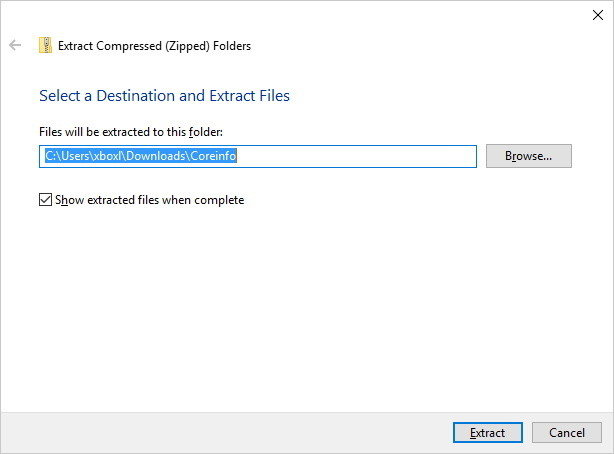Click the 'Coreinfo' segment of the path
Viewport: 614px width, 454px height.
click(213, 156)
